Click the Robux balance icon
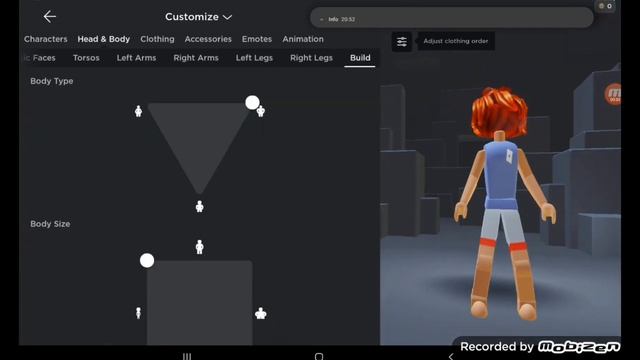 (x=602, y=6)
